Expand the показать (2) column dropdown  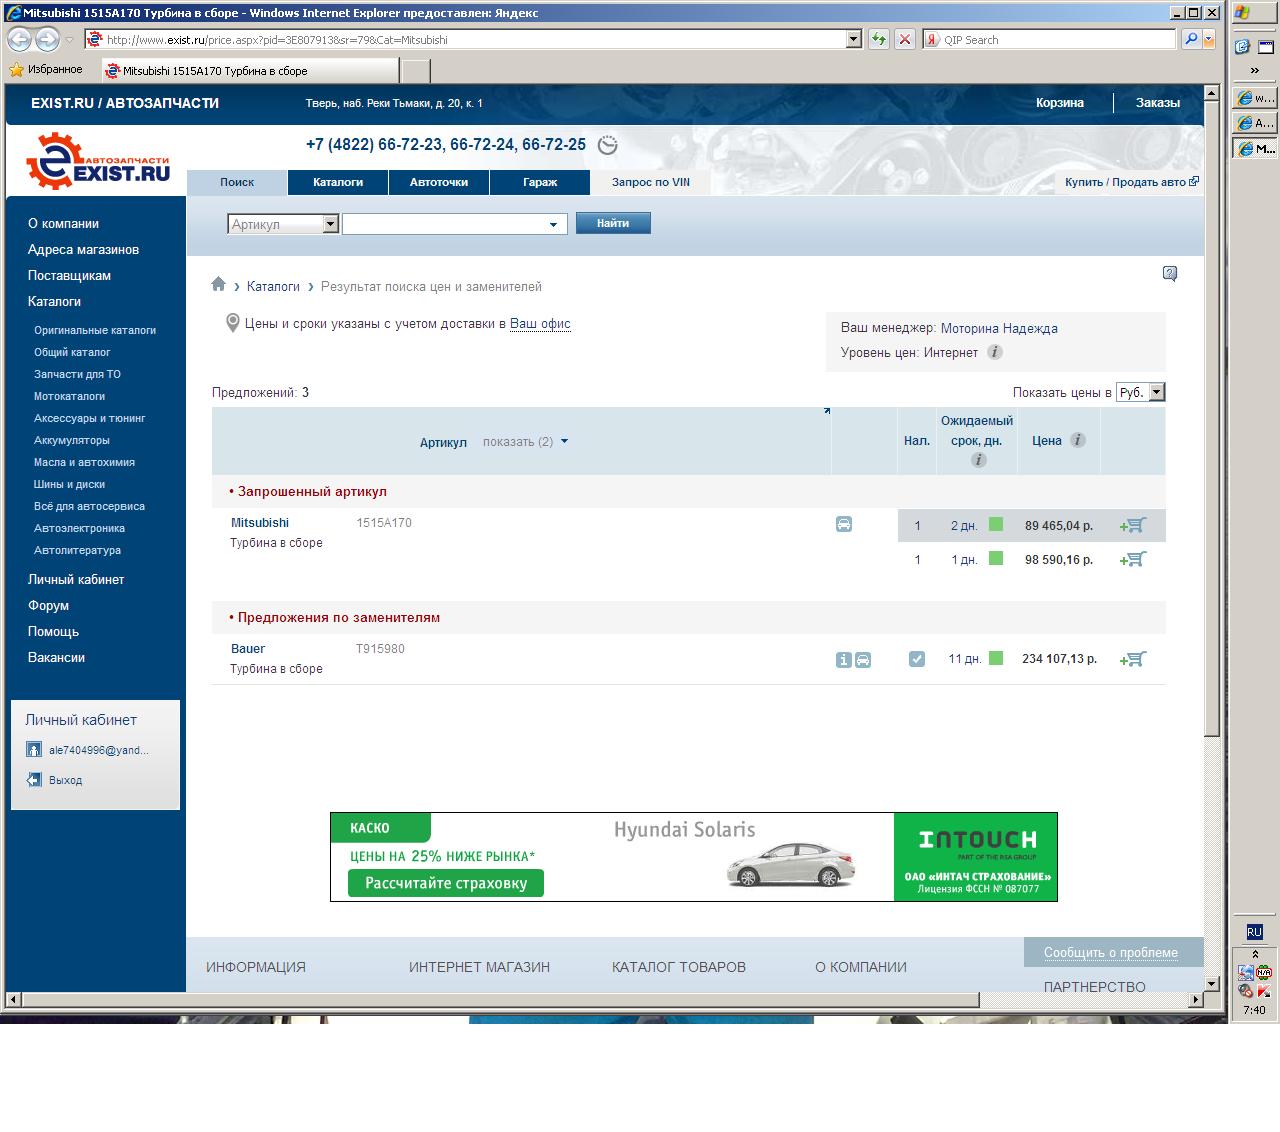[x=564, y=441]
